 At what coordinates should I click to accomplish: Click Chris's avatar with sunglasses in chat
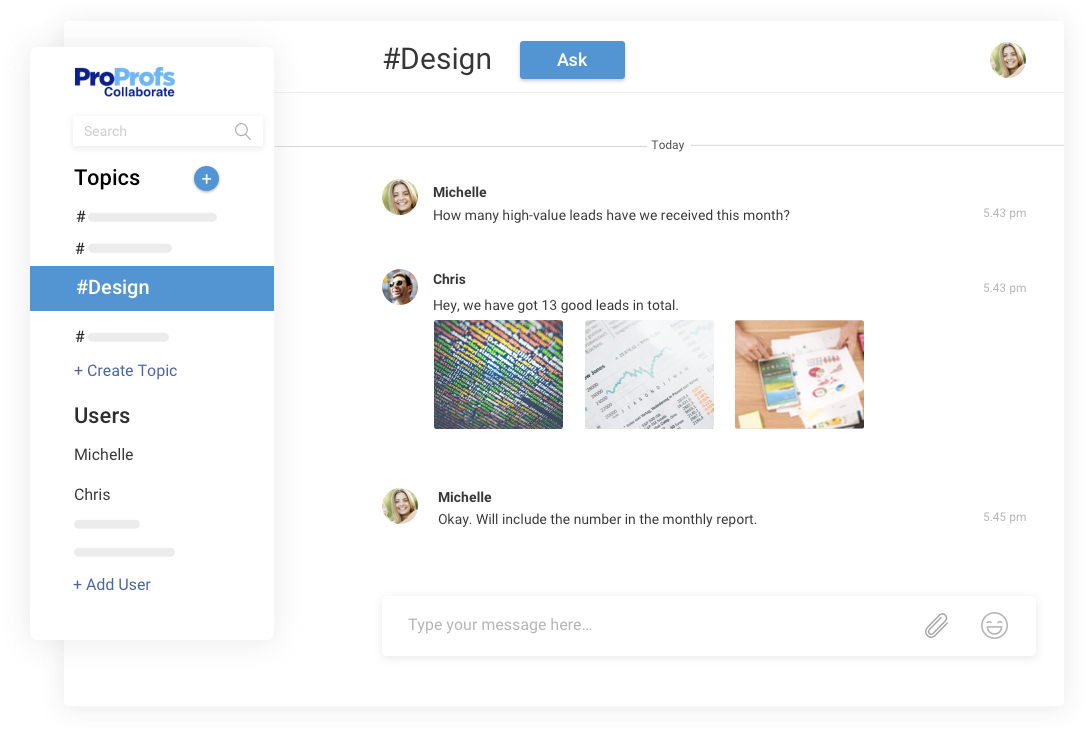click(x=400, y=287)
